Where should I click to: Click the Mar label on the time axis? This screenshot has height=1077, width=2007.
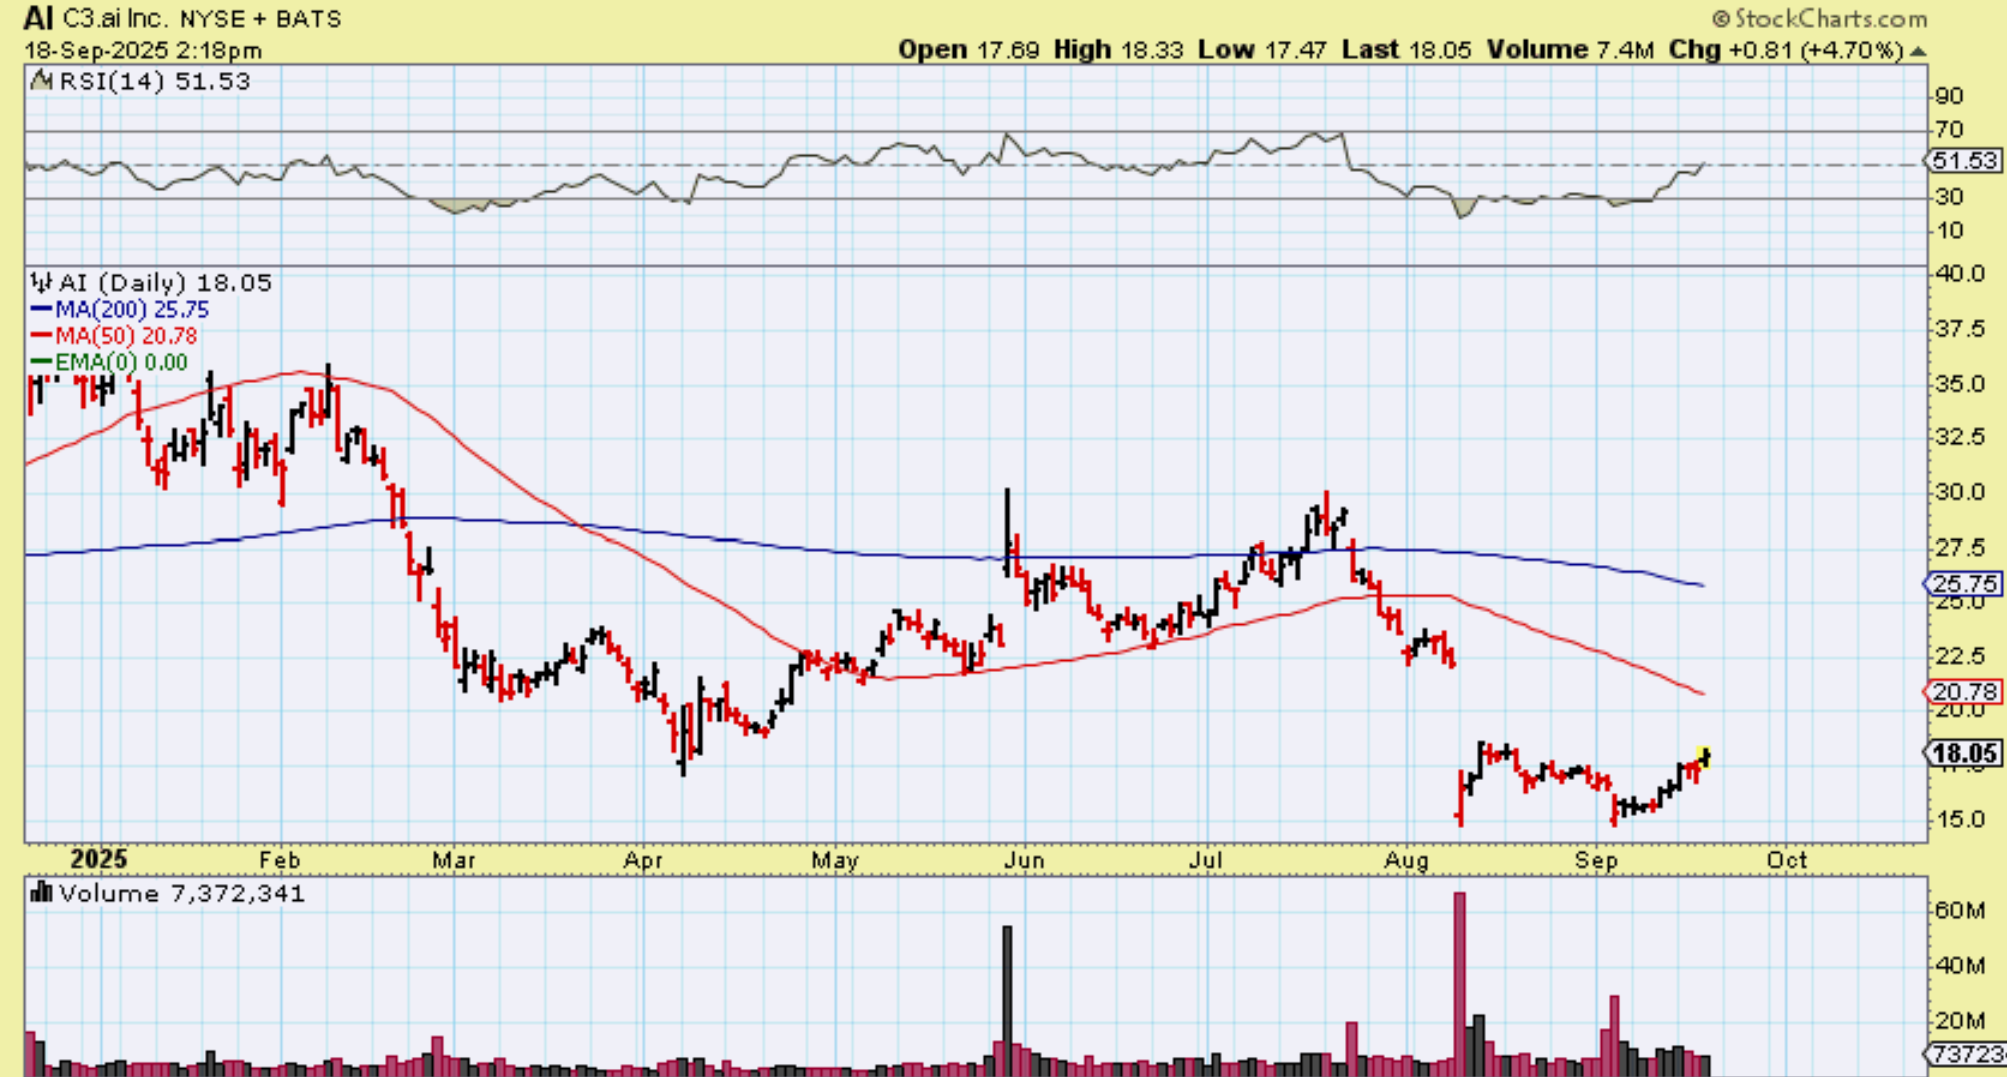pyautogui.click(x=453, y=860)
